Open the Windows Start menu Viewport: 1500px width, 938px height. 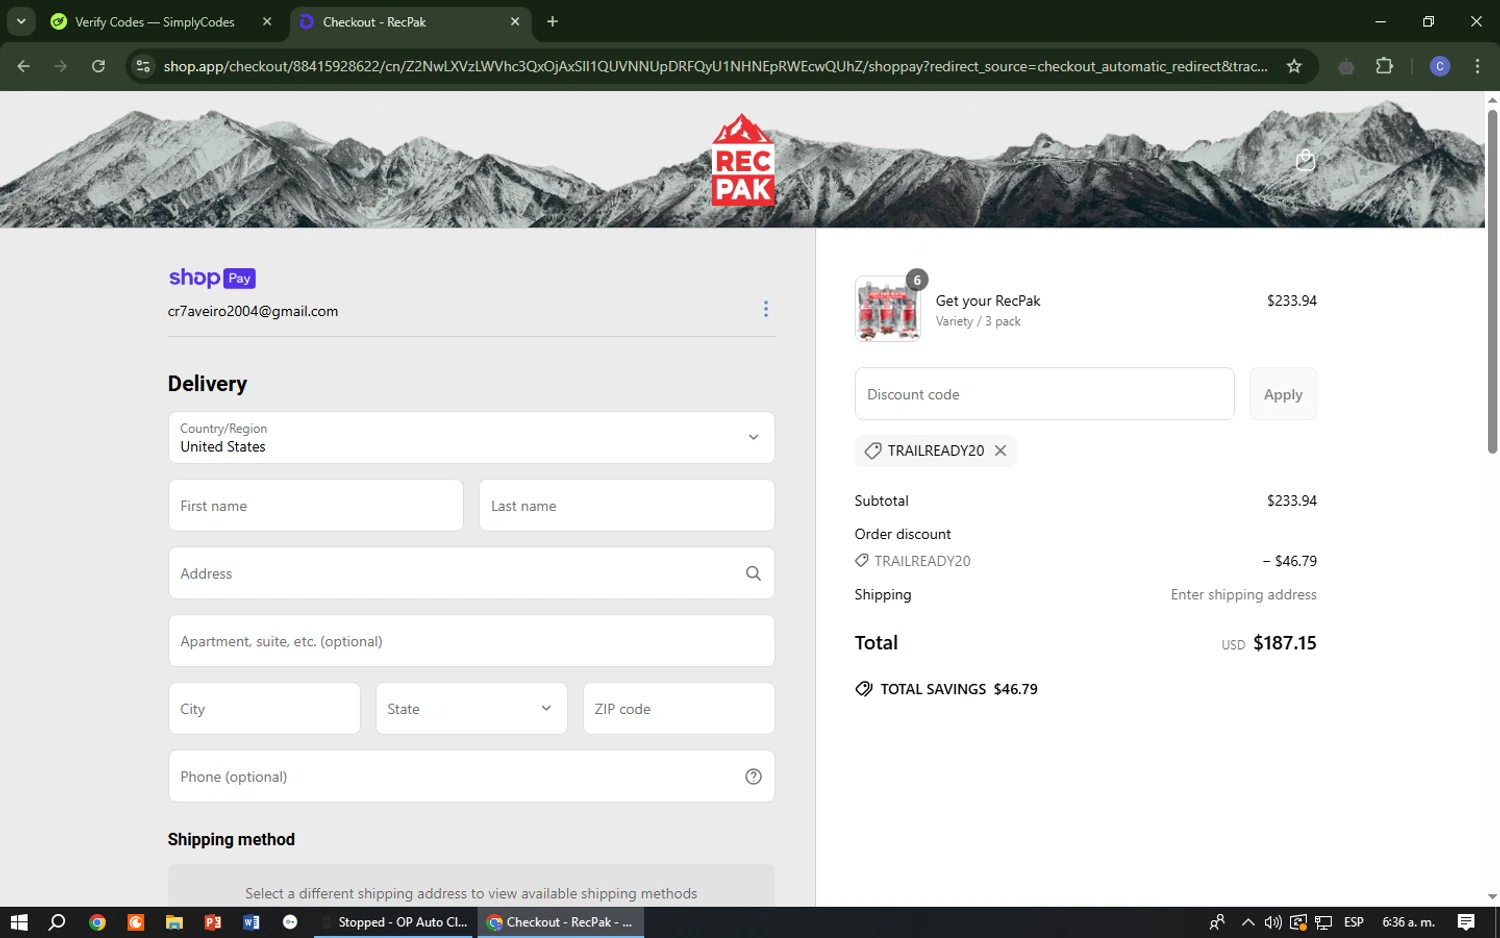pyautogui.click(x=19, y=922)
